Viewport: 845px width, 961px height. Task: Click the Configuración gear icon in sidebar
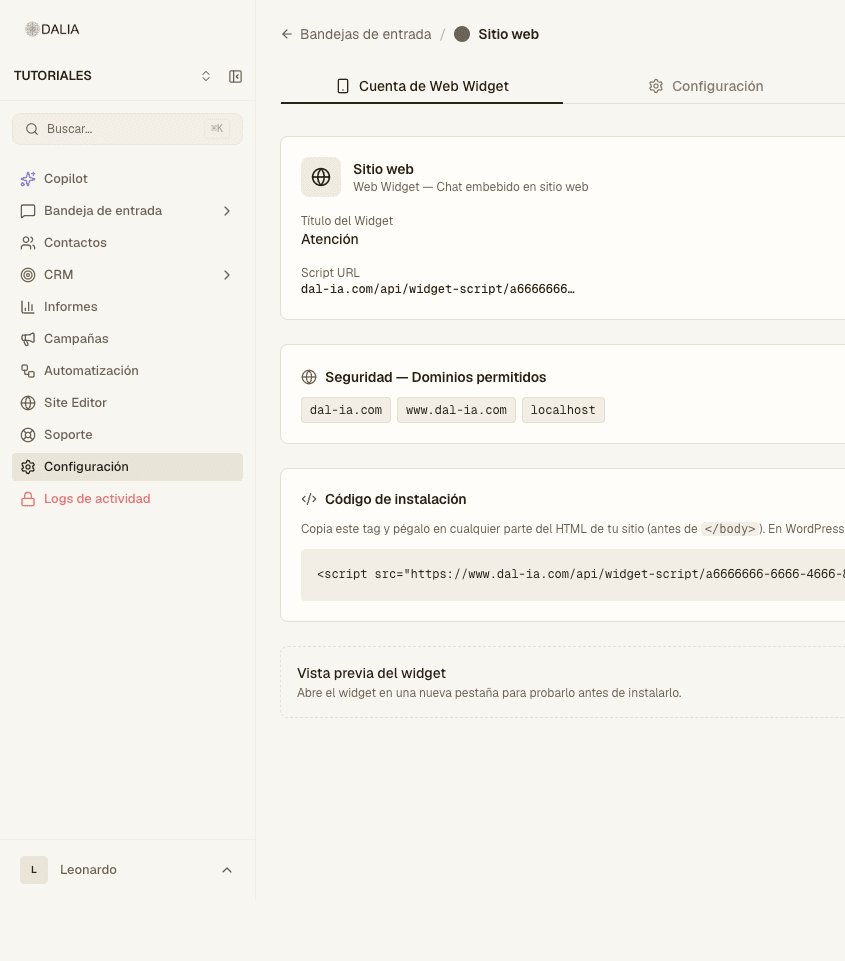tap(28, 467)
